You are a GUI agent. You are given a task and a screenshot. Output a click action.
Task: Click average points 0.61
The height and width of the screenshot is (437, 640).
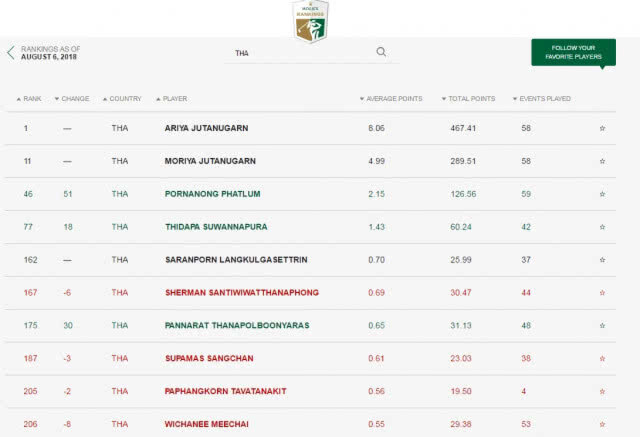pos(376,358)
